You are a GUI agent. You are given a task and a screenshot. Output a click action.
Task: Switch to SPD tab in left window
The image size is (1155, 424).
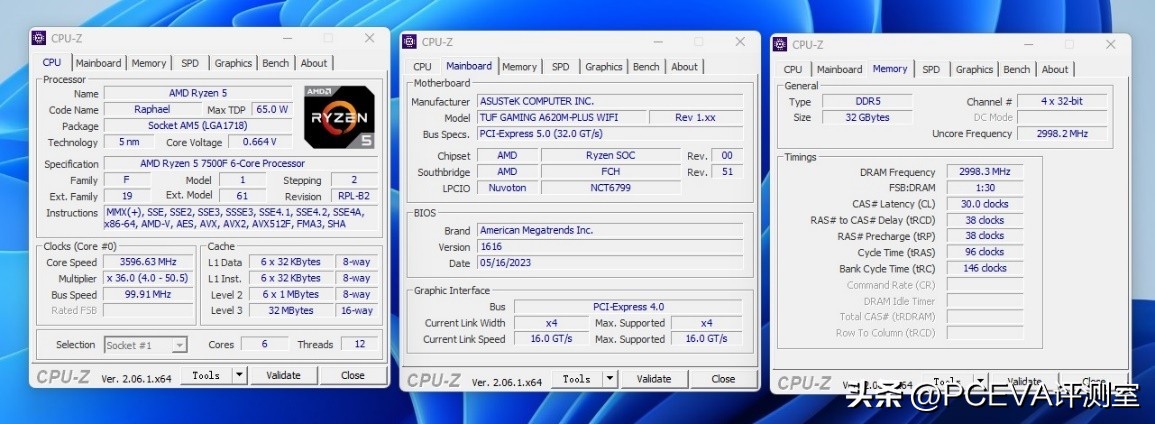click(189, 63)
